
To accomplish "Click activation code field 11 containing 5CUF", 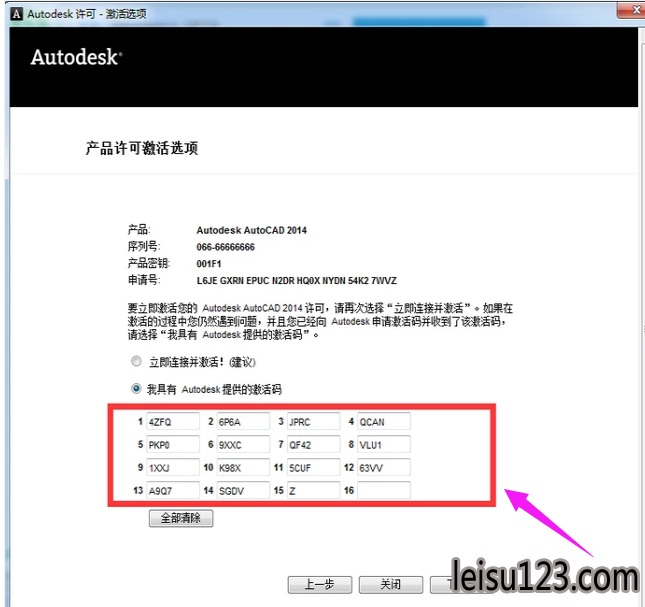I will [x=313, y=468].
